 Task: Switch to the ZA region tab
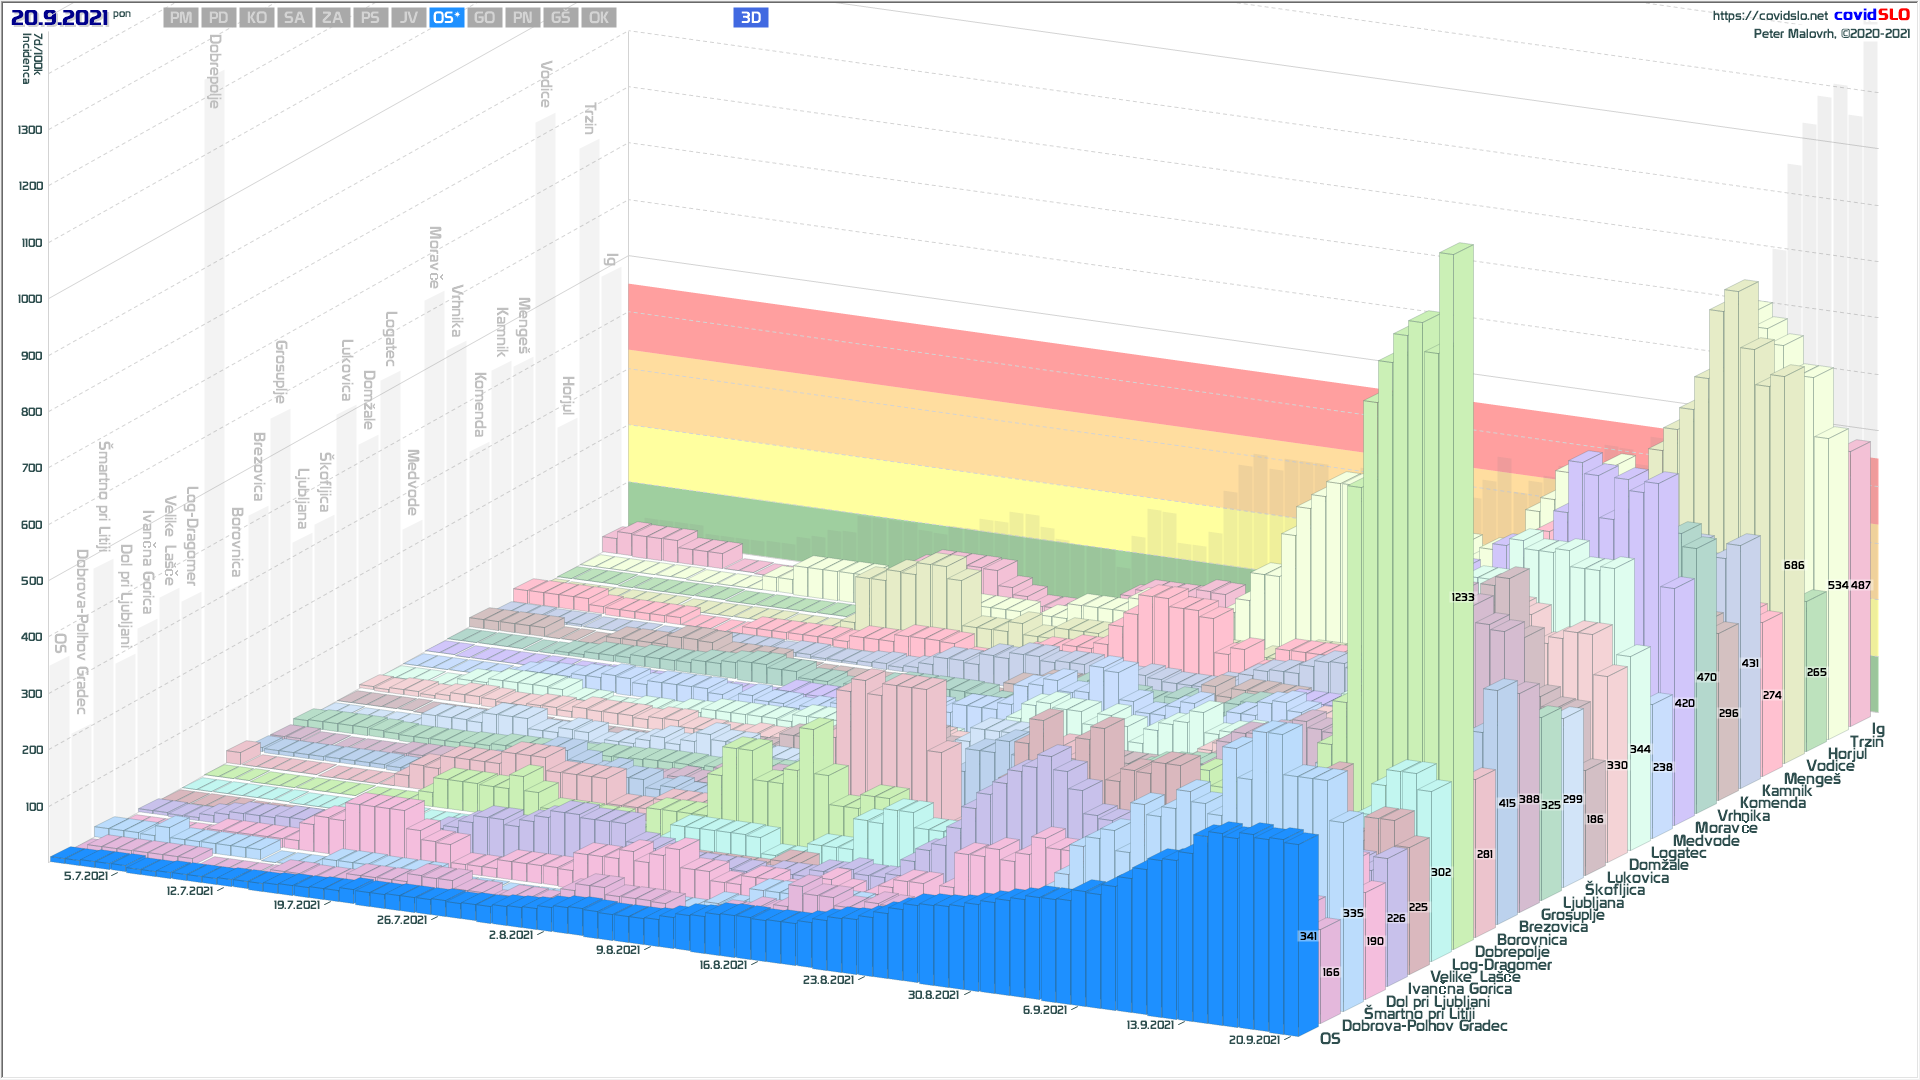[332, 18]
